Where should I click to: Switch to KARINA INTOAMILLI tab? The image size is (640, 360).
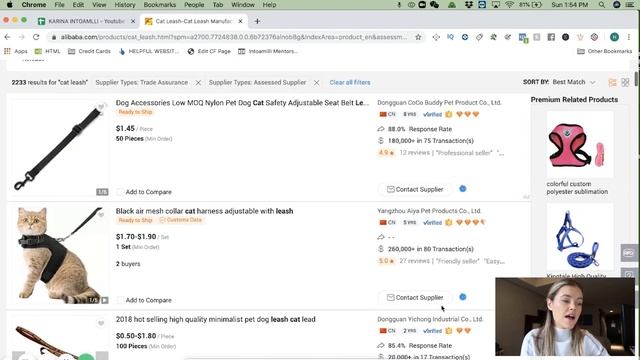click(87, 21)
